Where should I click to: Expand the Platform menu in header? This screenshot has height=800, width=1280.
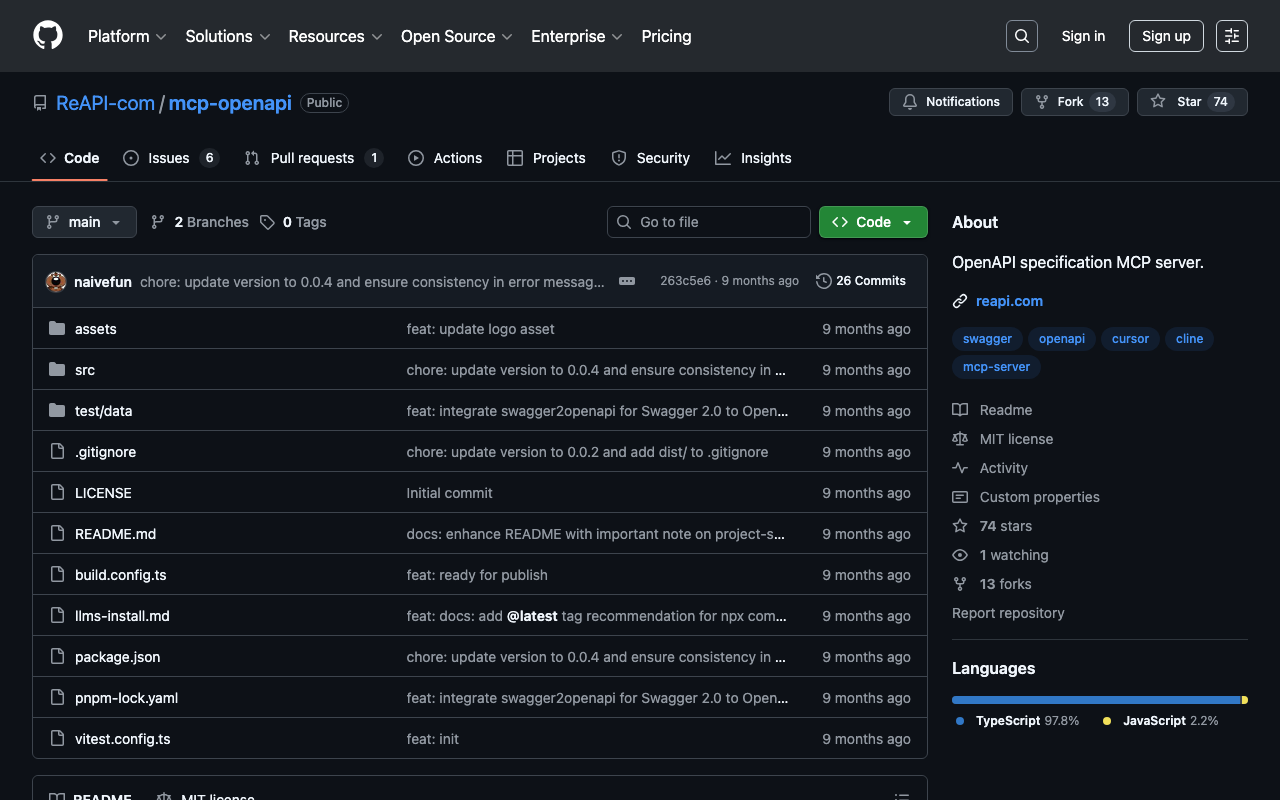tap(126, 36)
